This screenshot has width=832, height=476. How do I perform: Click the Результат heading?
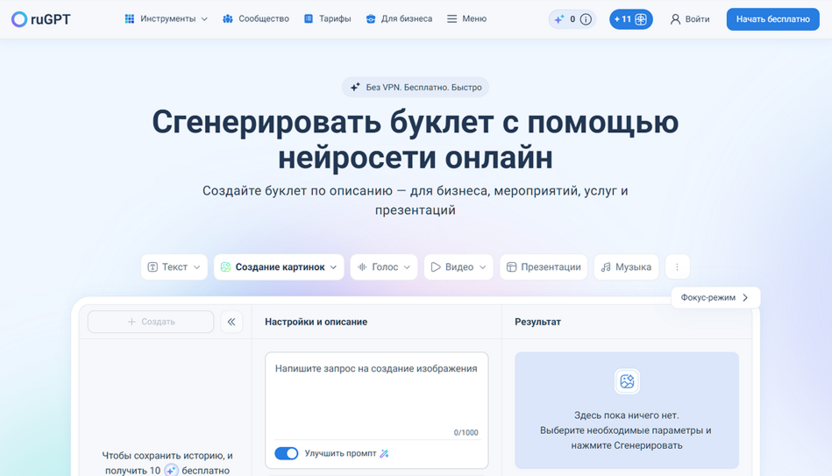tap(538, 322)
